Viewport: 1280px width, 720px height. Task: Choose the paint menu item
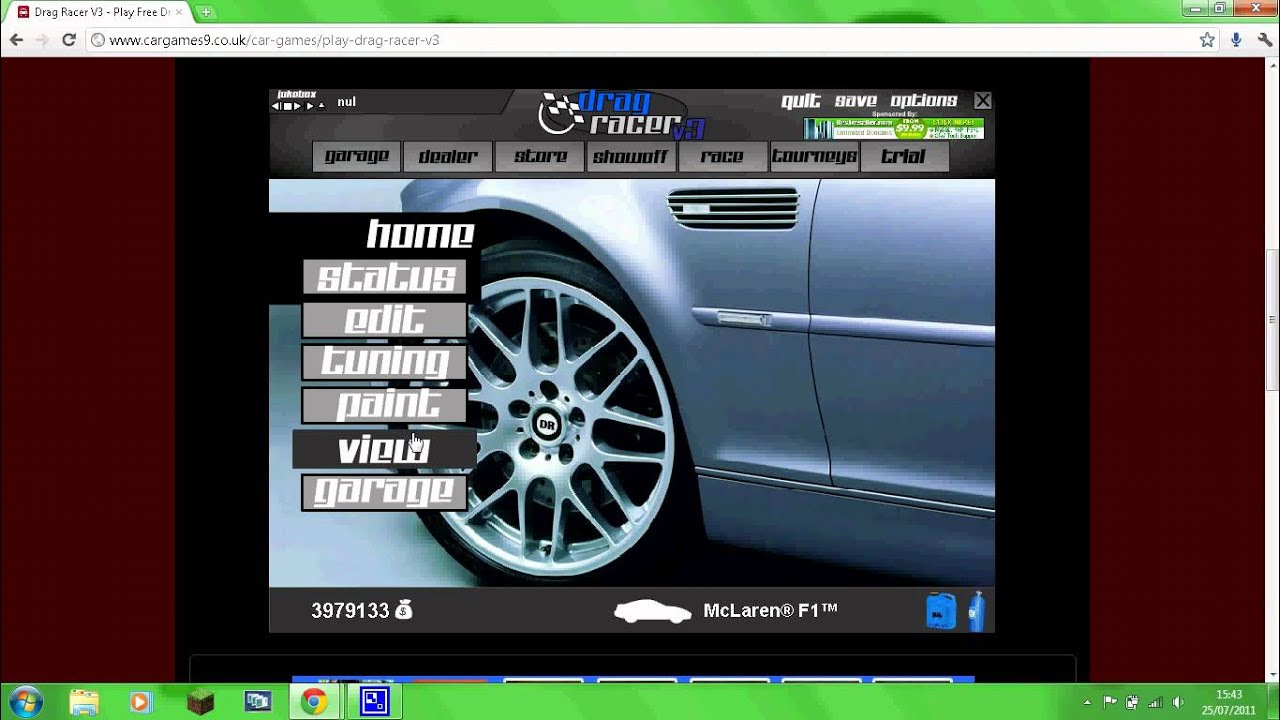pos(385,405)
